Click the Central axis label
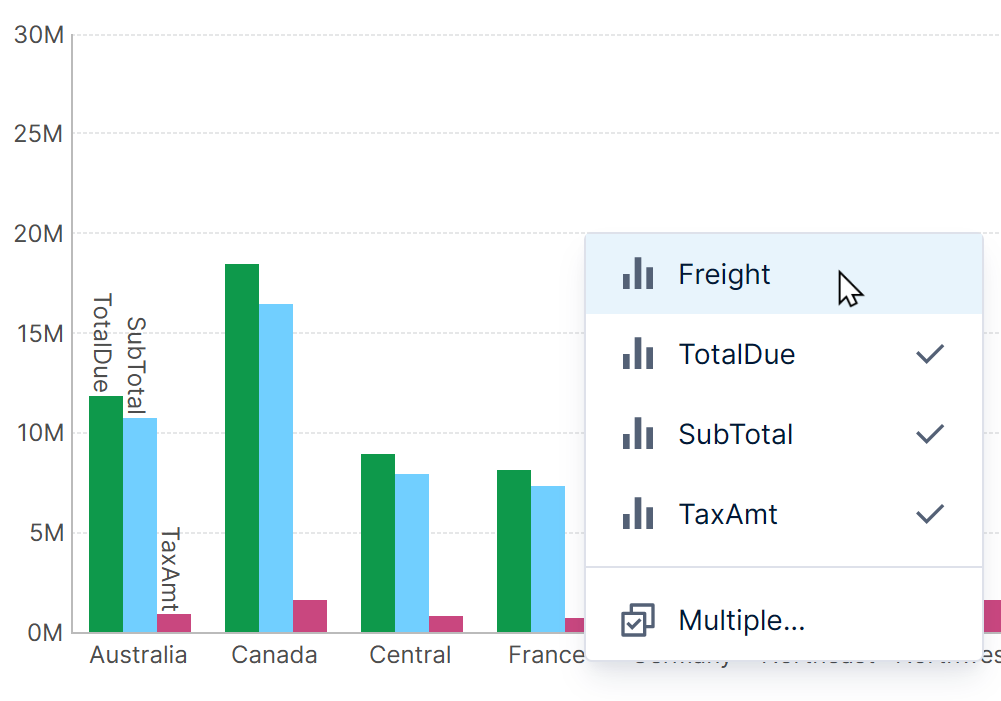 tap(410, 655)
